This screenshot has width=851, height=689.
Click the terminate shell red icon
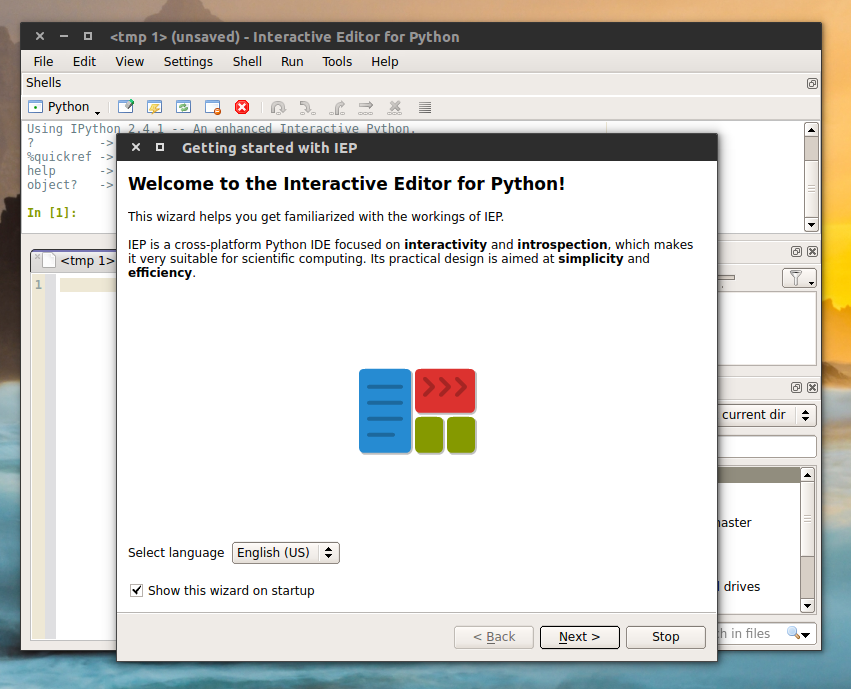pyautogui.click(x=241, y=107)
